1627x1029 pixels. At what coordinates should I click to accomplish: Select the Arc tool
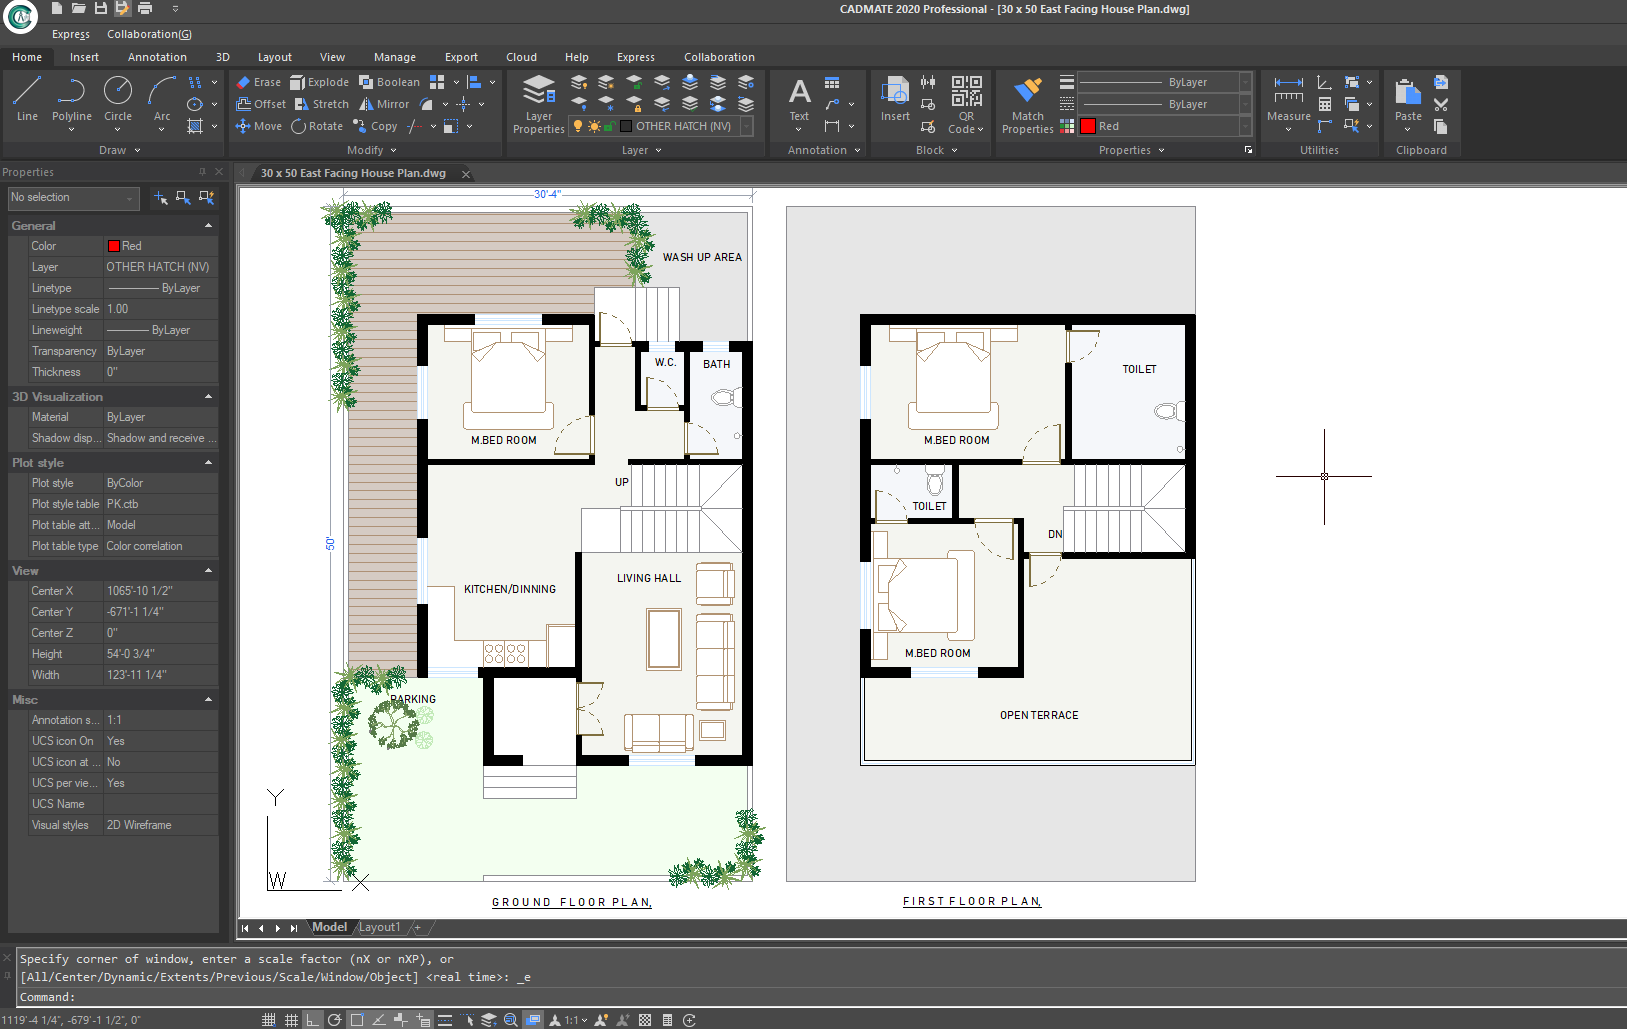(x=162, y=99)
